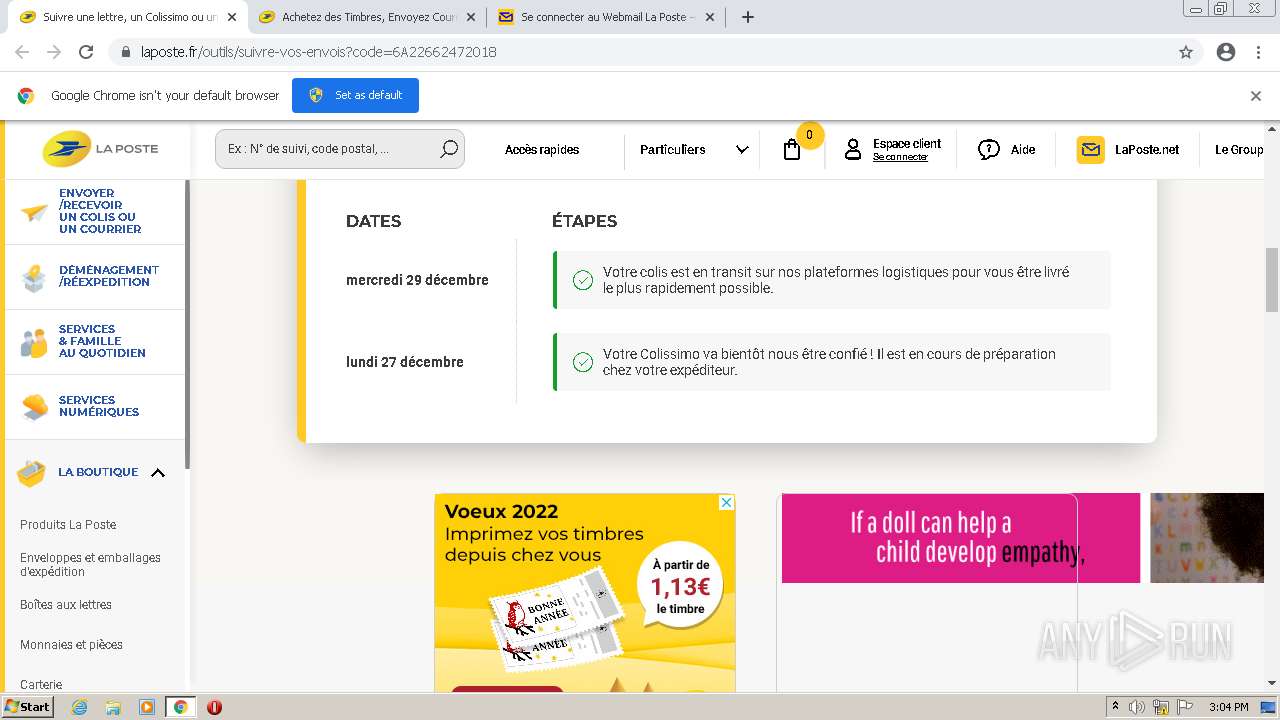Click the forward navigation arrow
1280x720 pixels.
[x=54, y=52]
